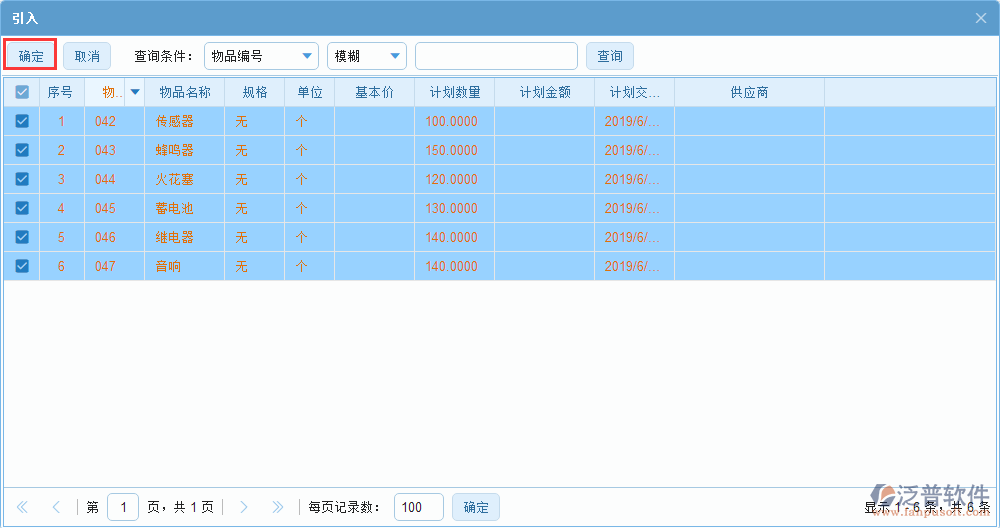This screenshot has height=528, width=1000.
Task: Uncheck the row 6 音响 checkbox
Action: click(22, 266)
